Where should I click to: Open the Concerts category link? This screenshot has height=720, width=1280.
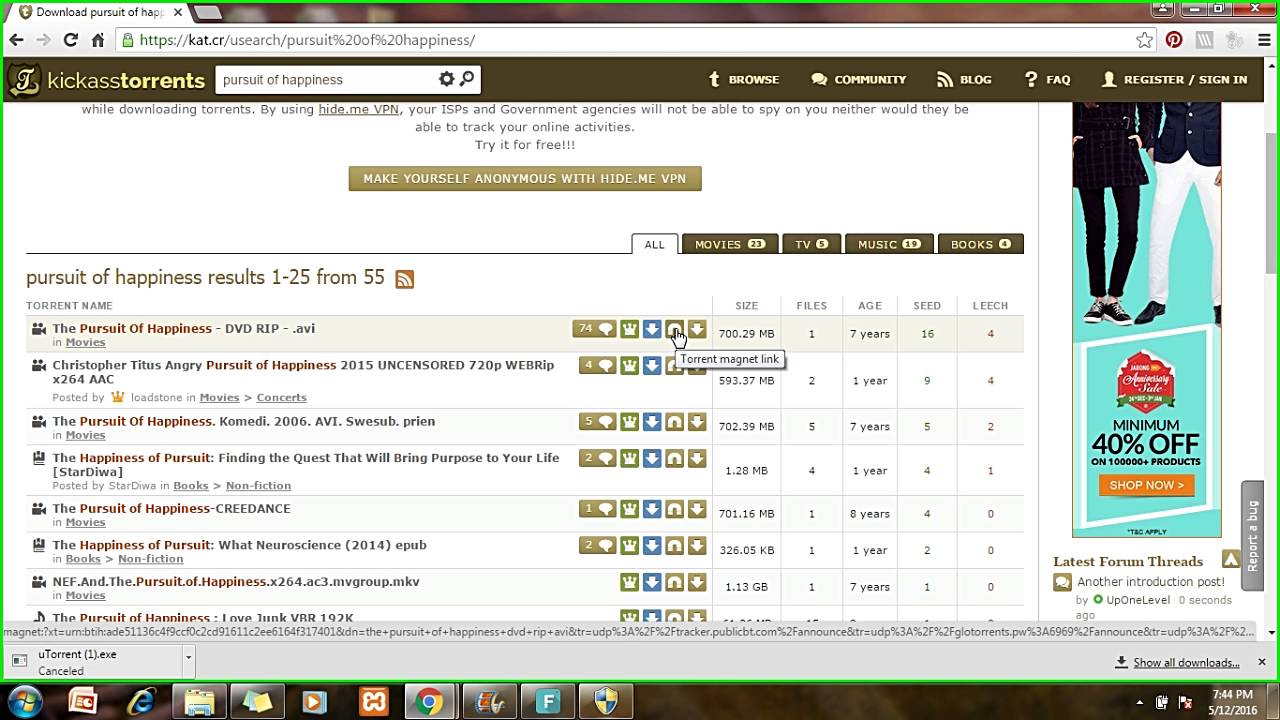pos(281,397)
